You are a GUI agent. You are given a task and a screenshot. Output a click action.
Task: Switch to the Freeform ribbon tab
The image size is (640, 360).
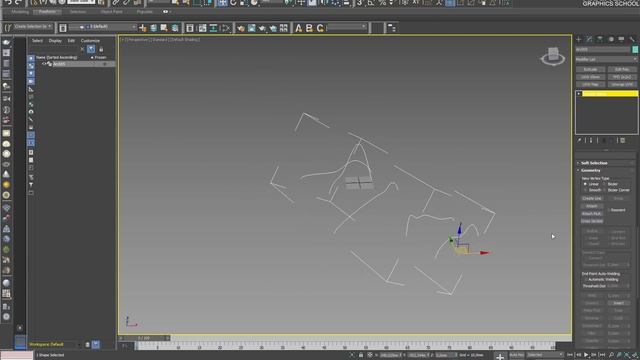coord(47,12)
